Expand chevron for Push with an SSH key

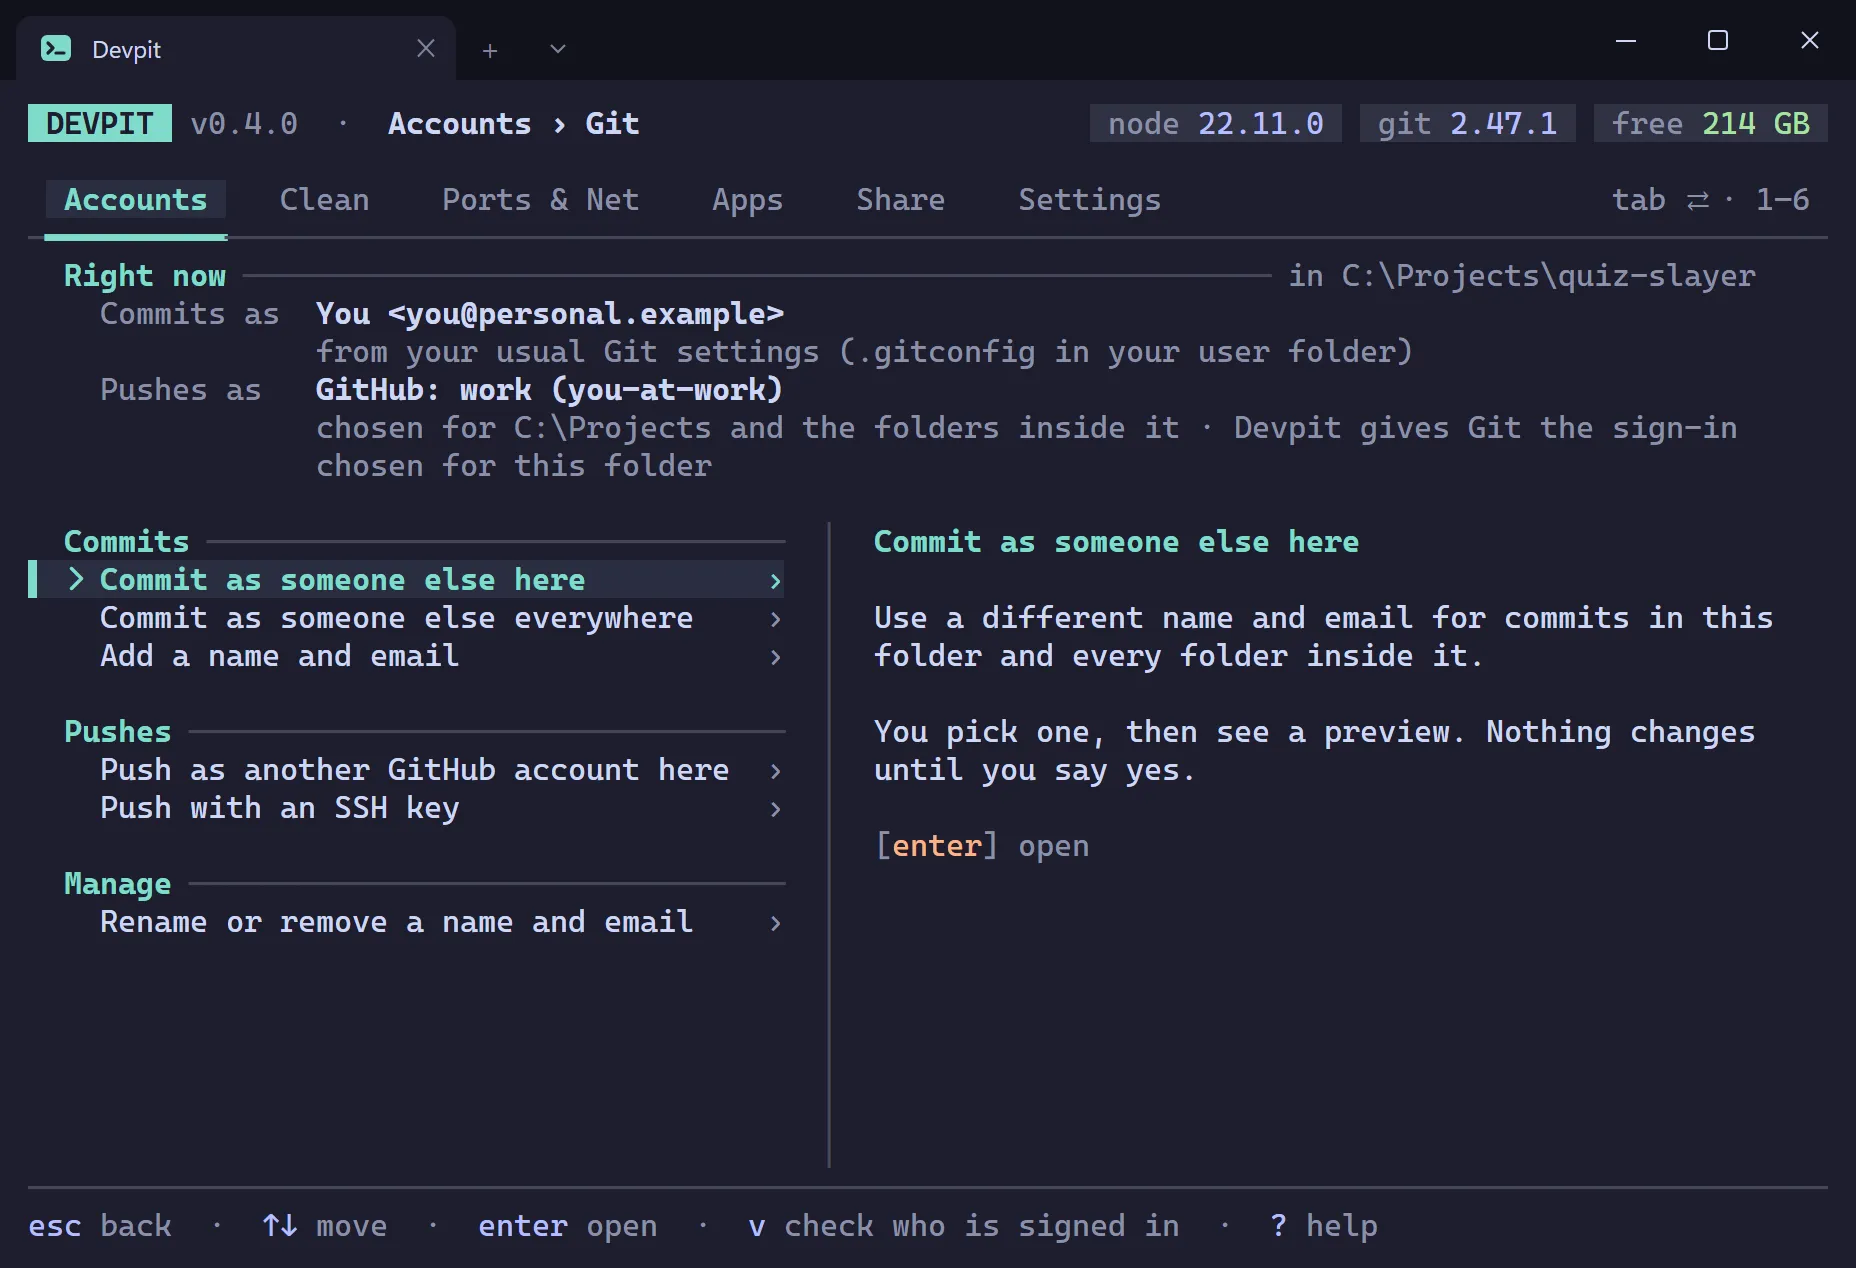tap(775, 809)
